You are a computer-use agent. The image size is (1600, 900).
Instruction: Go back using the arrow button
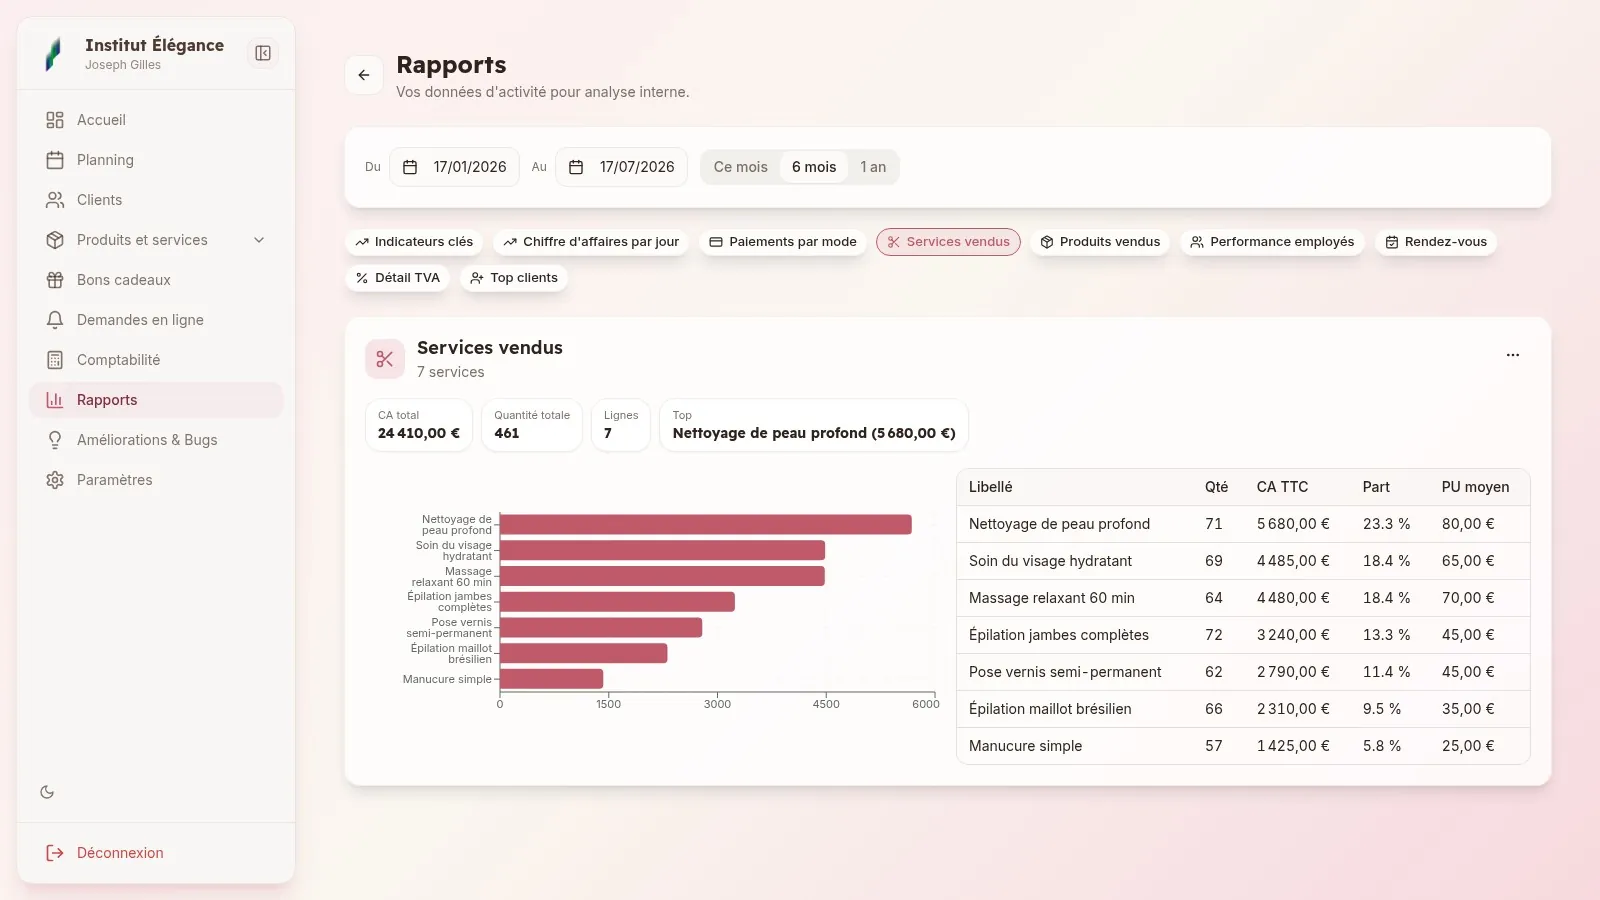pyautogui.click(x=364, y=75)
